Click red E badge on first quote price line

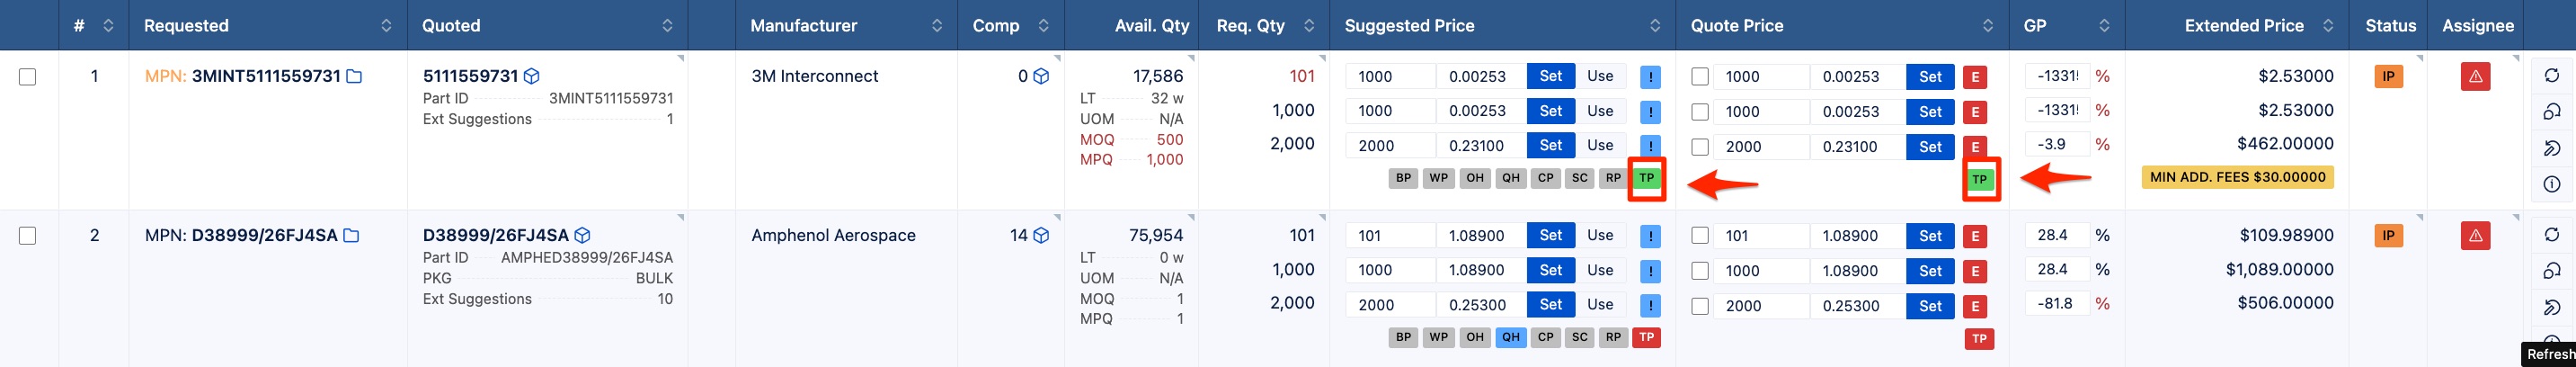(1974, 77)
